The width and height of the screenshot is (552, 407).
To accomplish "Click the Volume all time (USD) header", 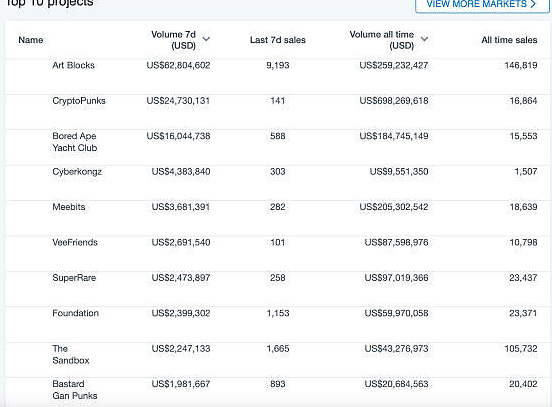I will click(382, 40).
